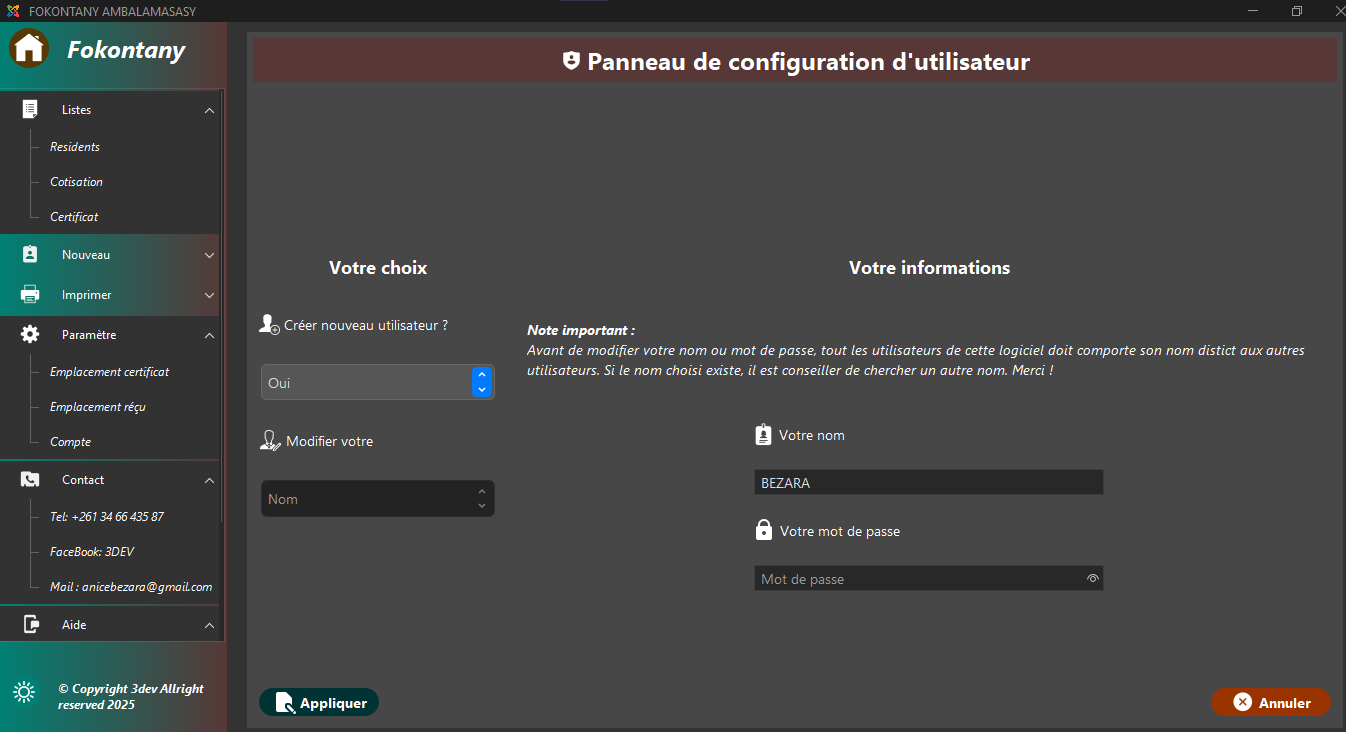Screen dimensions: 1346x732
Task: Open the Cotisation list
Action: tap(76, 182)
